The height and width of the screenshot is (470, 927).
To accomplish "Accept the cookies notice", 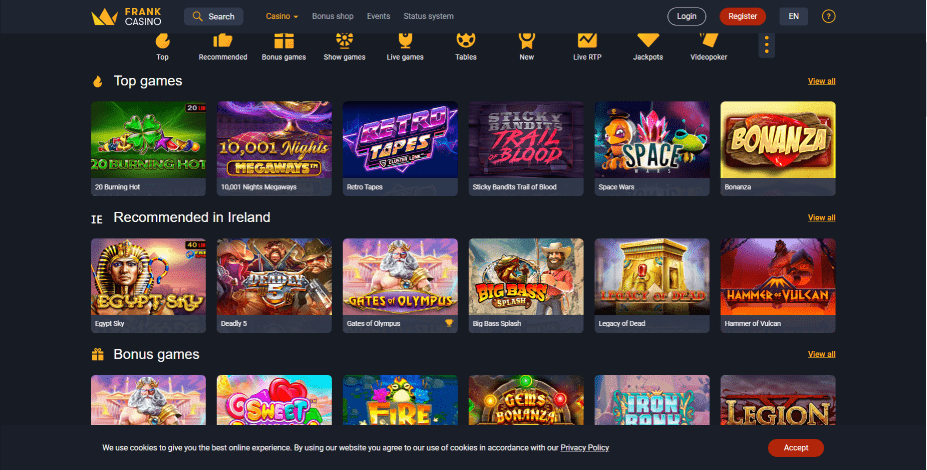I will (796, 448).
